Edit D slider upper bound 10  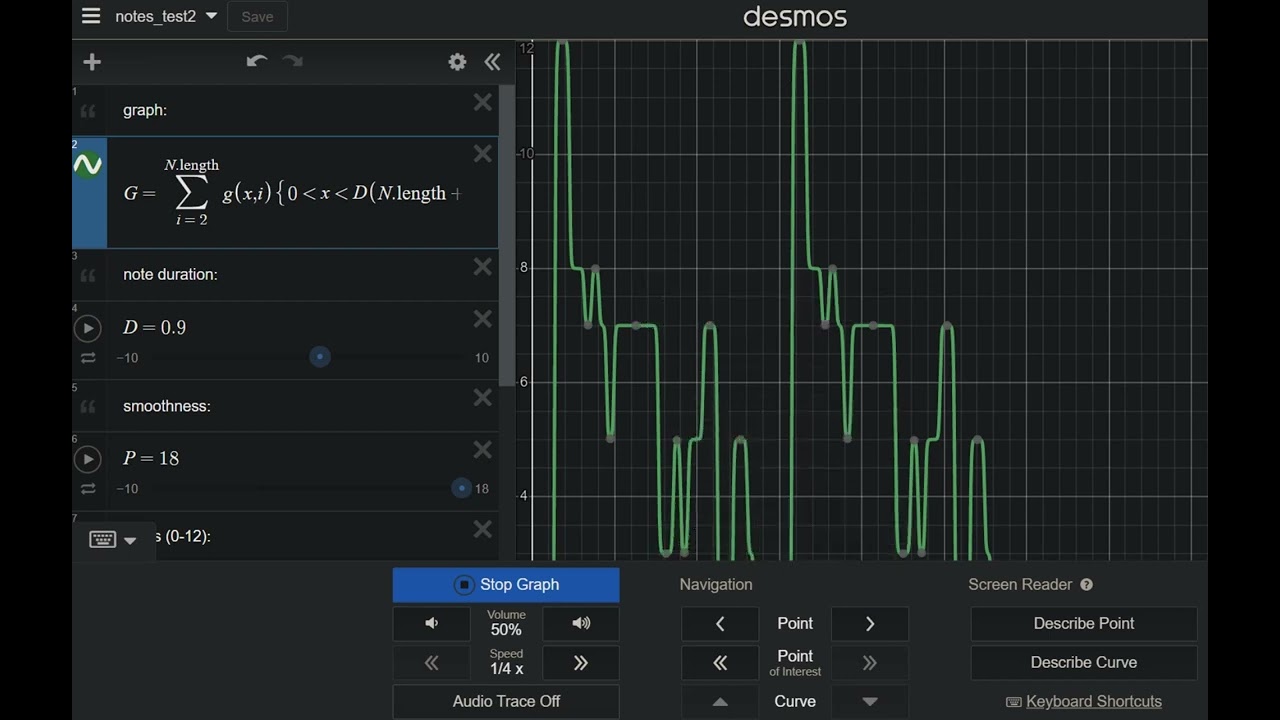(x=481, y=358)
